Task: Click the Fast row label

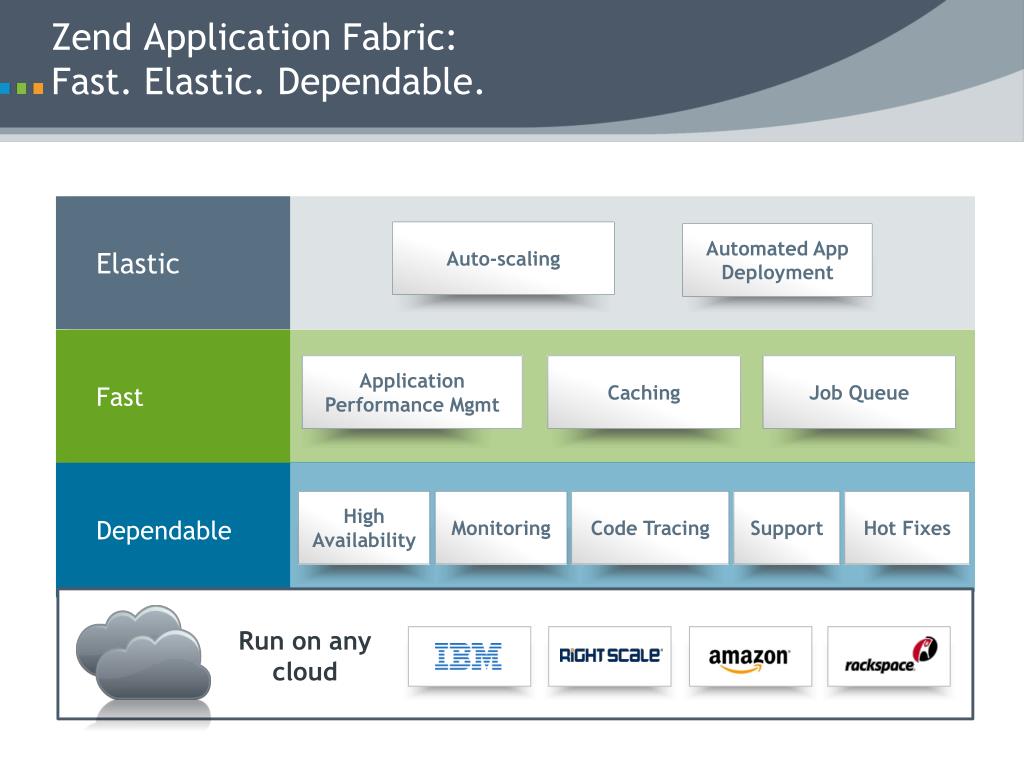Action: click(120, 397)
